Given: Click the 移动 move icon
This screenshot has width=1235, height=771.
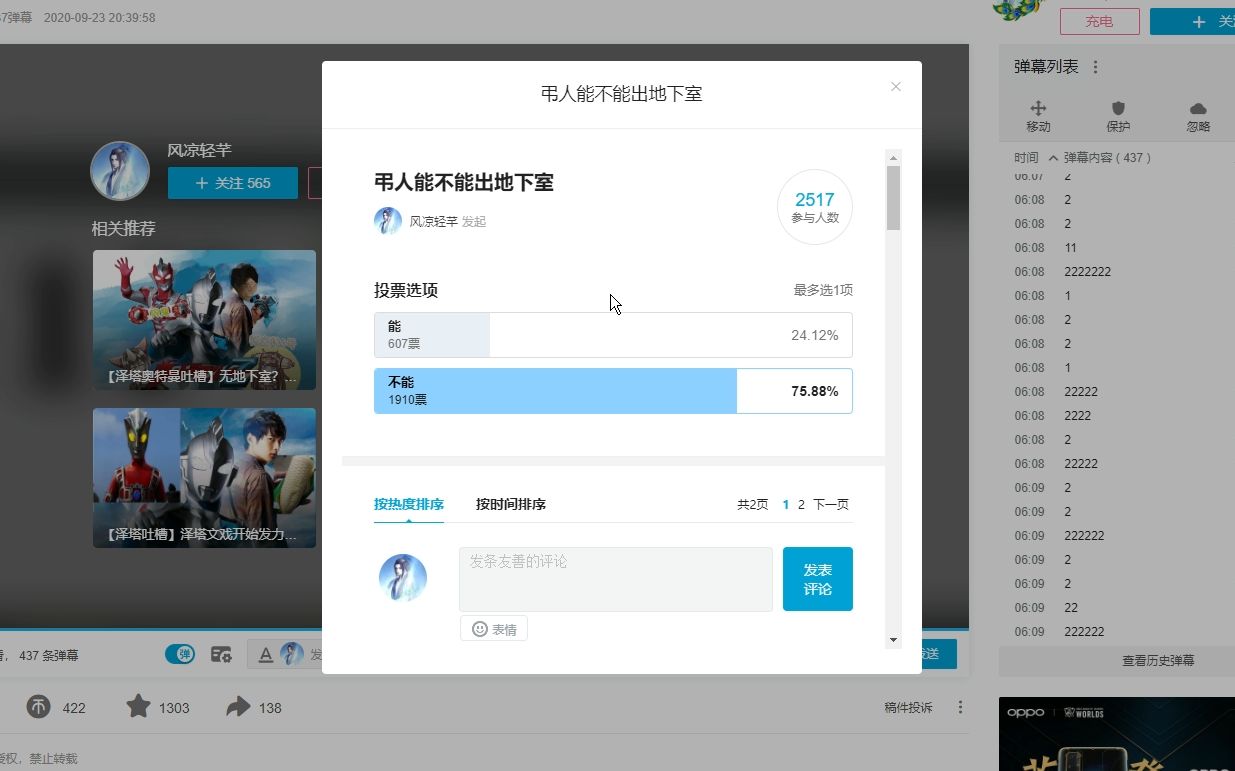Looking at the screenshot, I should (1038, 109).
